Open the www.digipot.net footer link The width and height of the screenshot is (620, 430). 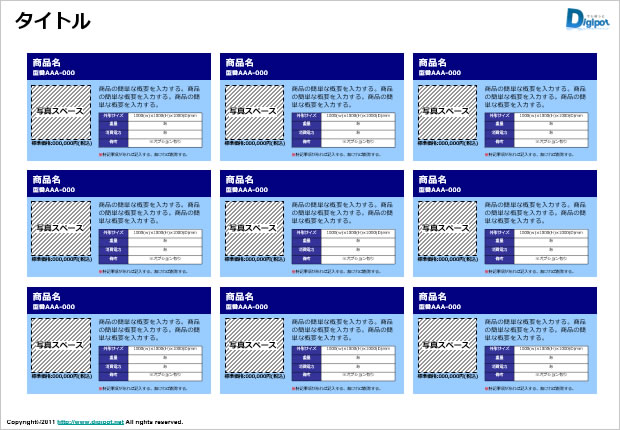(x=90, y=422)
